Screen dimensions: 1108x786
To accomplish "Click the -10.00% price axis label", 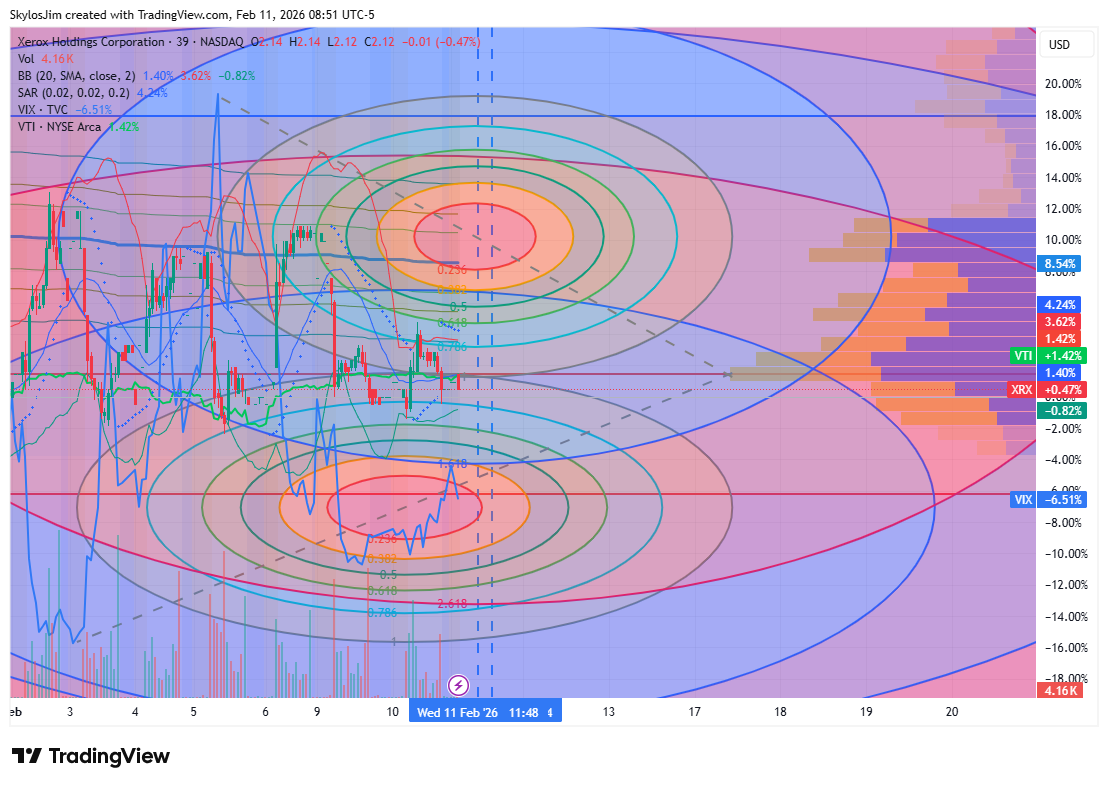I will 1066,553.
